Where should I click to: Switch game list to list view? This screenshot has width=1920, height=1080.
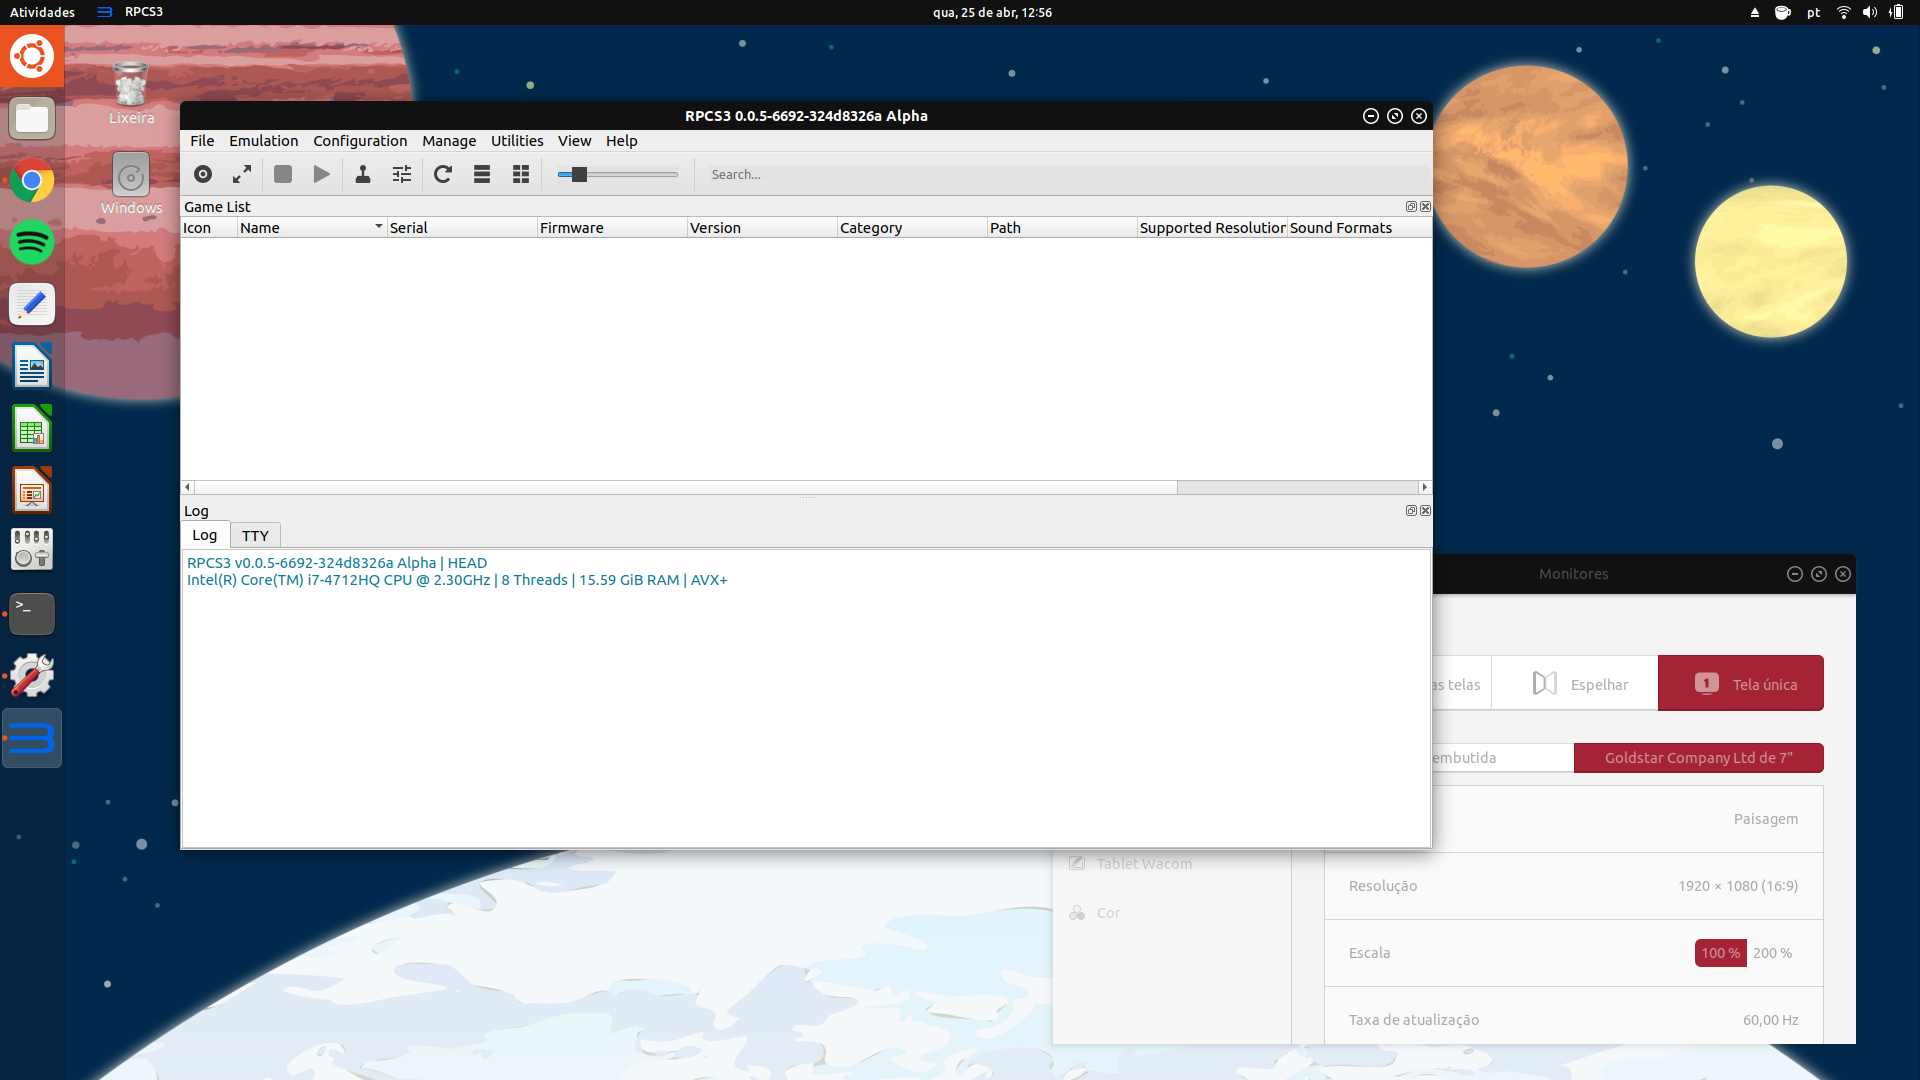point(482,174)
